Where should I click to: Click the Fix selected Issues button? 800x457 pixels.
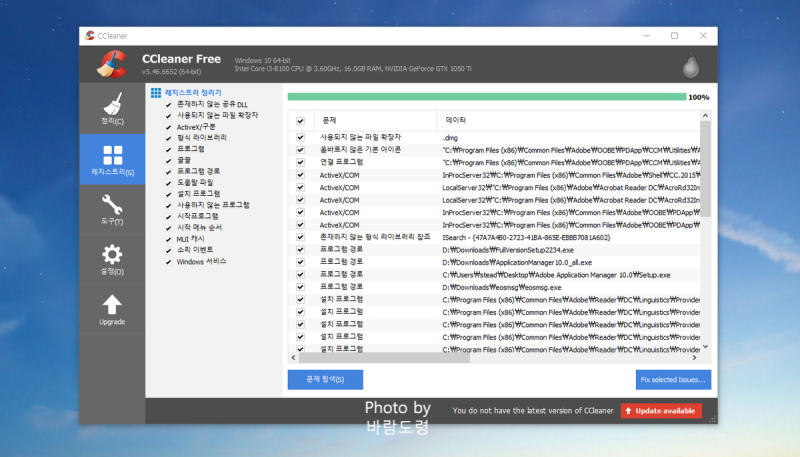[x=673, y=379]
